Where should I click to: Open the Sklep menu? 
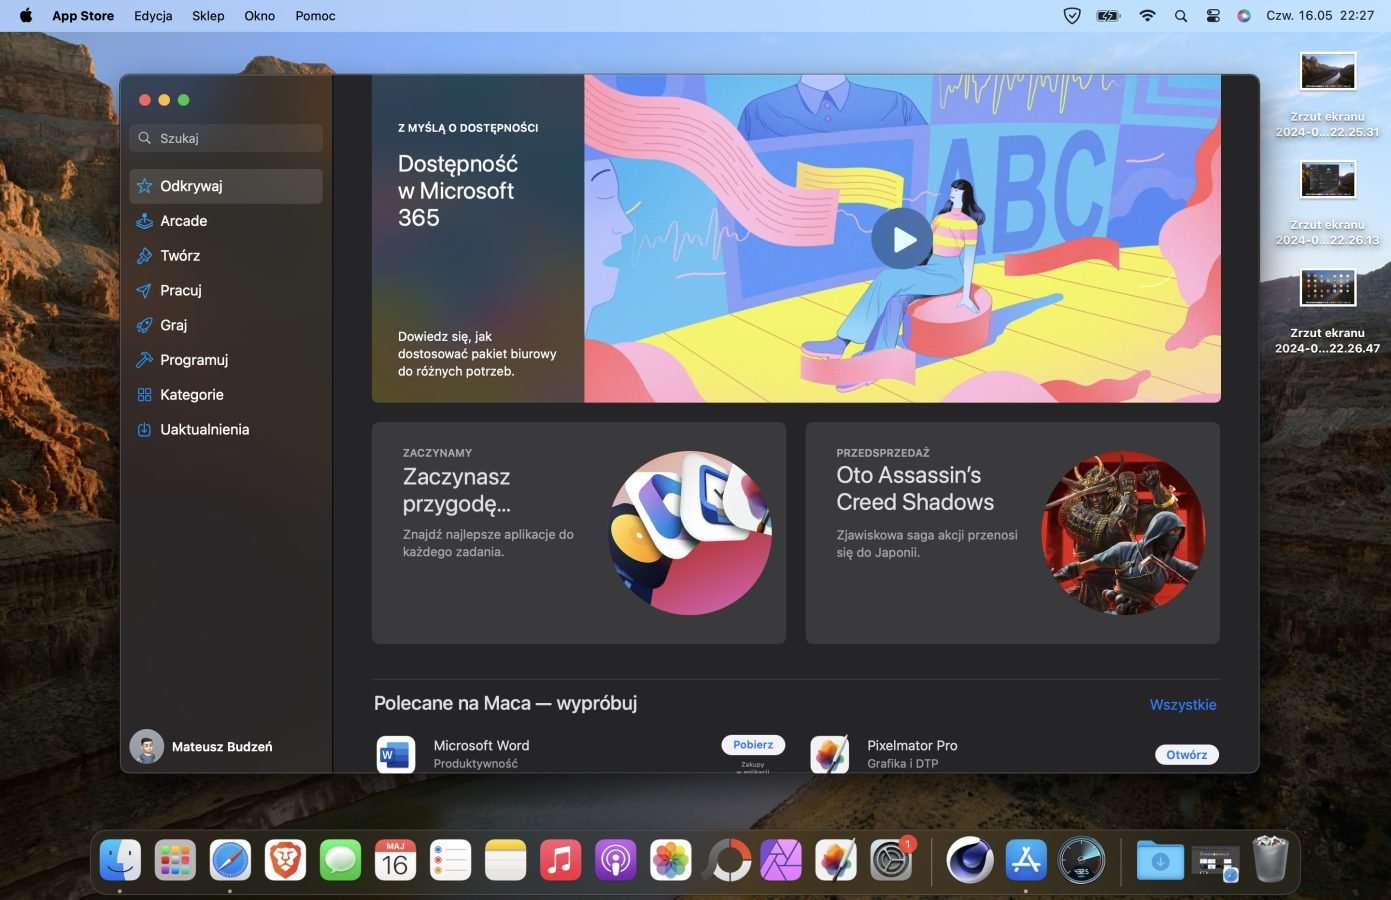coord(208,16)
